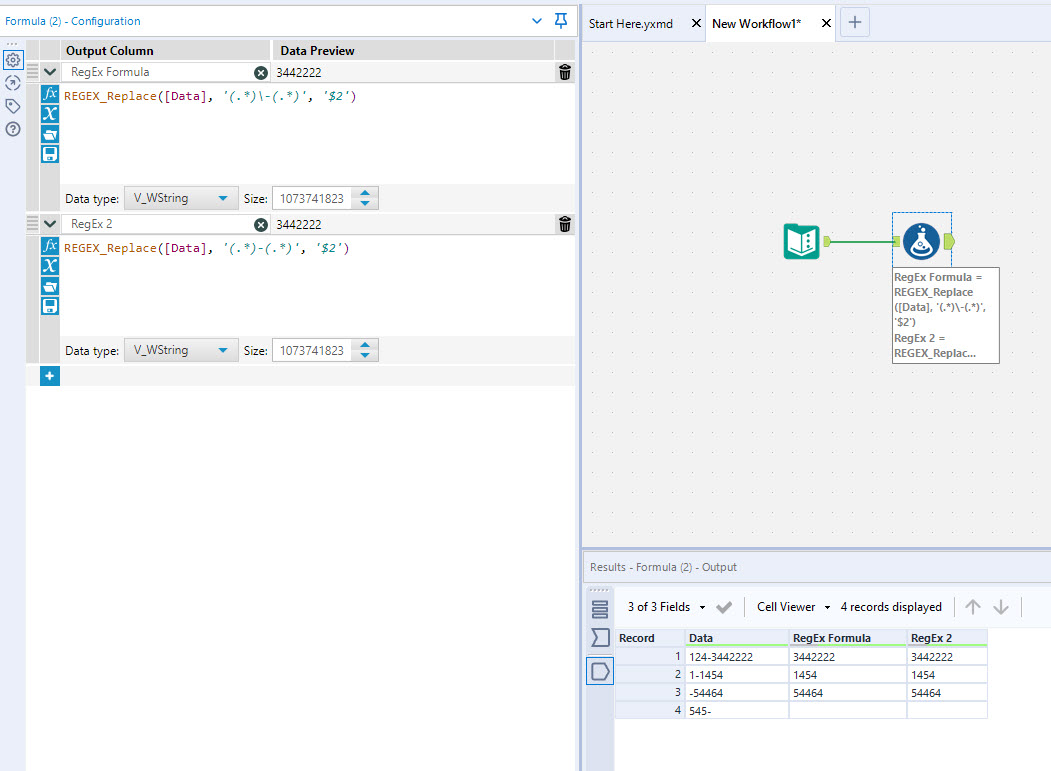Viewport: 1051px width, 771px height.
Task: Select the Text Input tool on canvas
Action: 801,242
